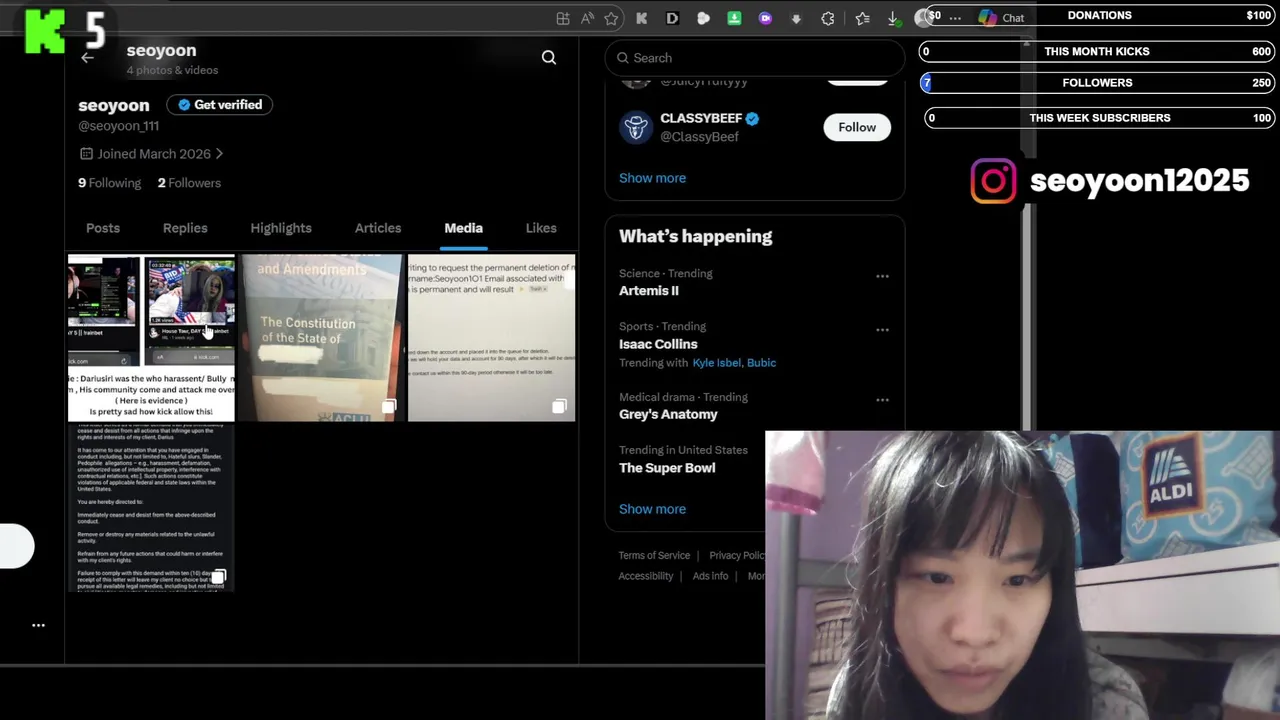
Task: Open the Articles tab
Action: tap(378, 228)
